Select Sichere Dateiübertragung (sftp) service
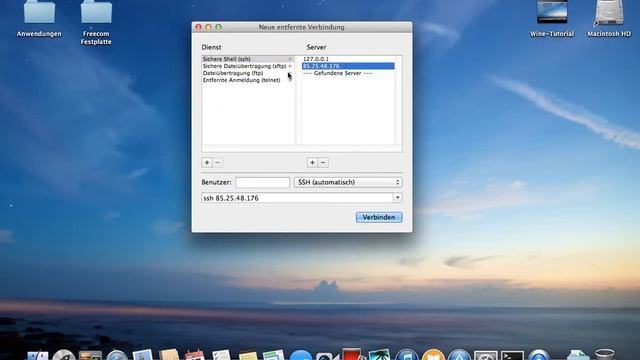This screenshot has height=360, width=640. coord(248,66)
